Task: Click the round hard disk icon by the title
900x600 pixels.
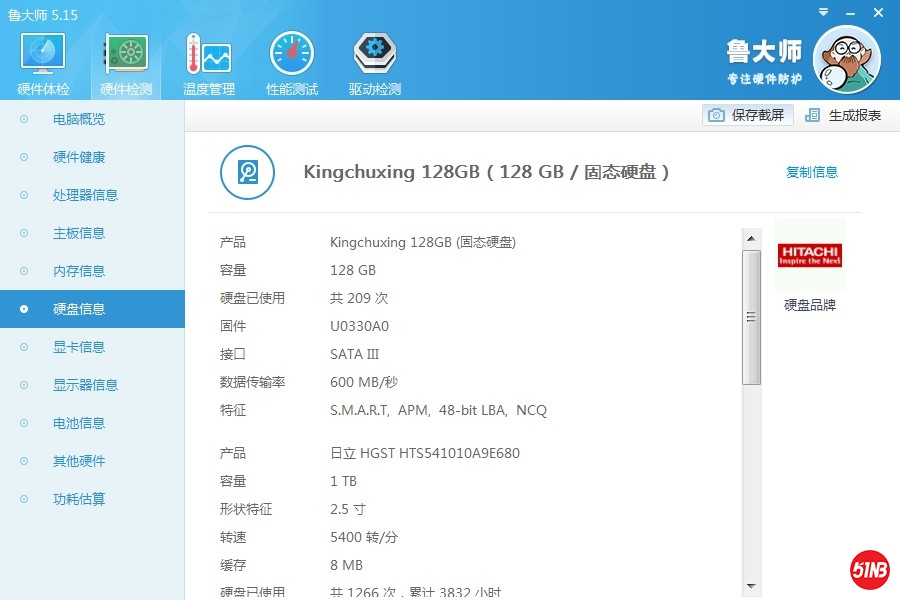Action: click(x=247, y=172)
